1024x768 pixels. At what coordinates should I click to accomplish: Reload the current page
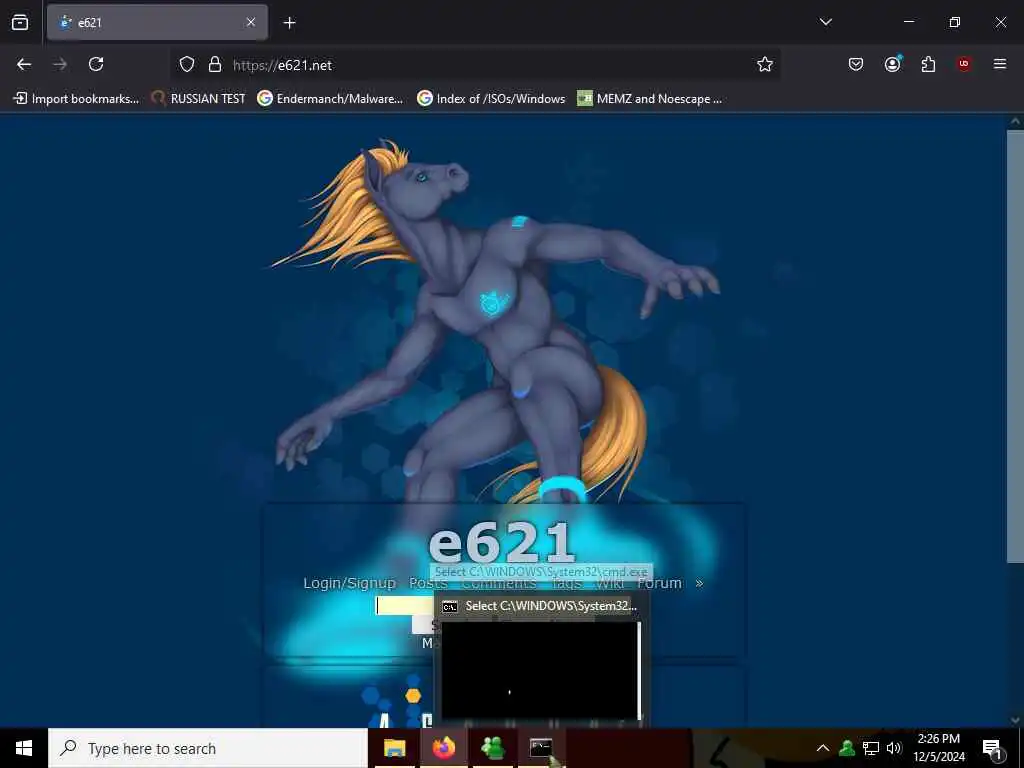point(96,64)
